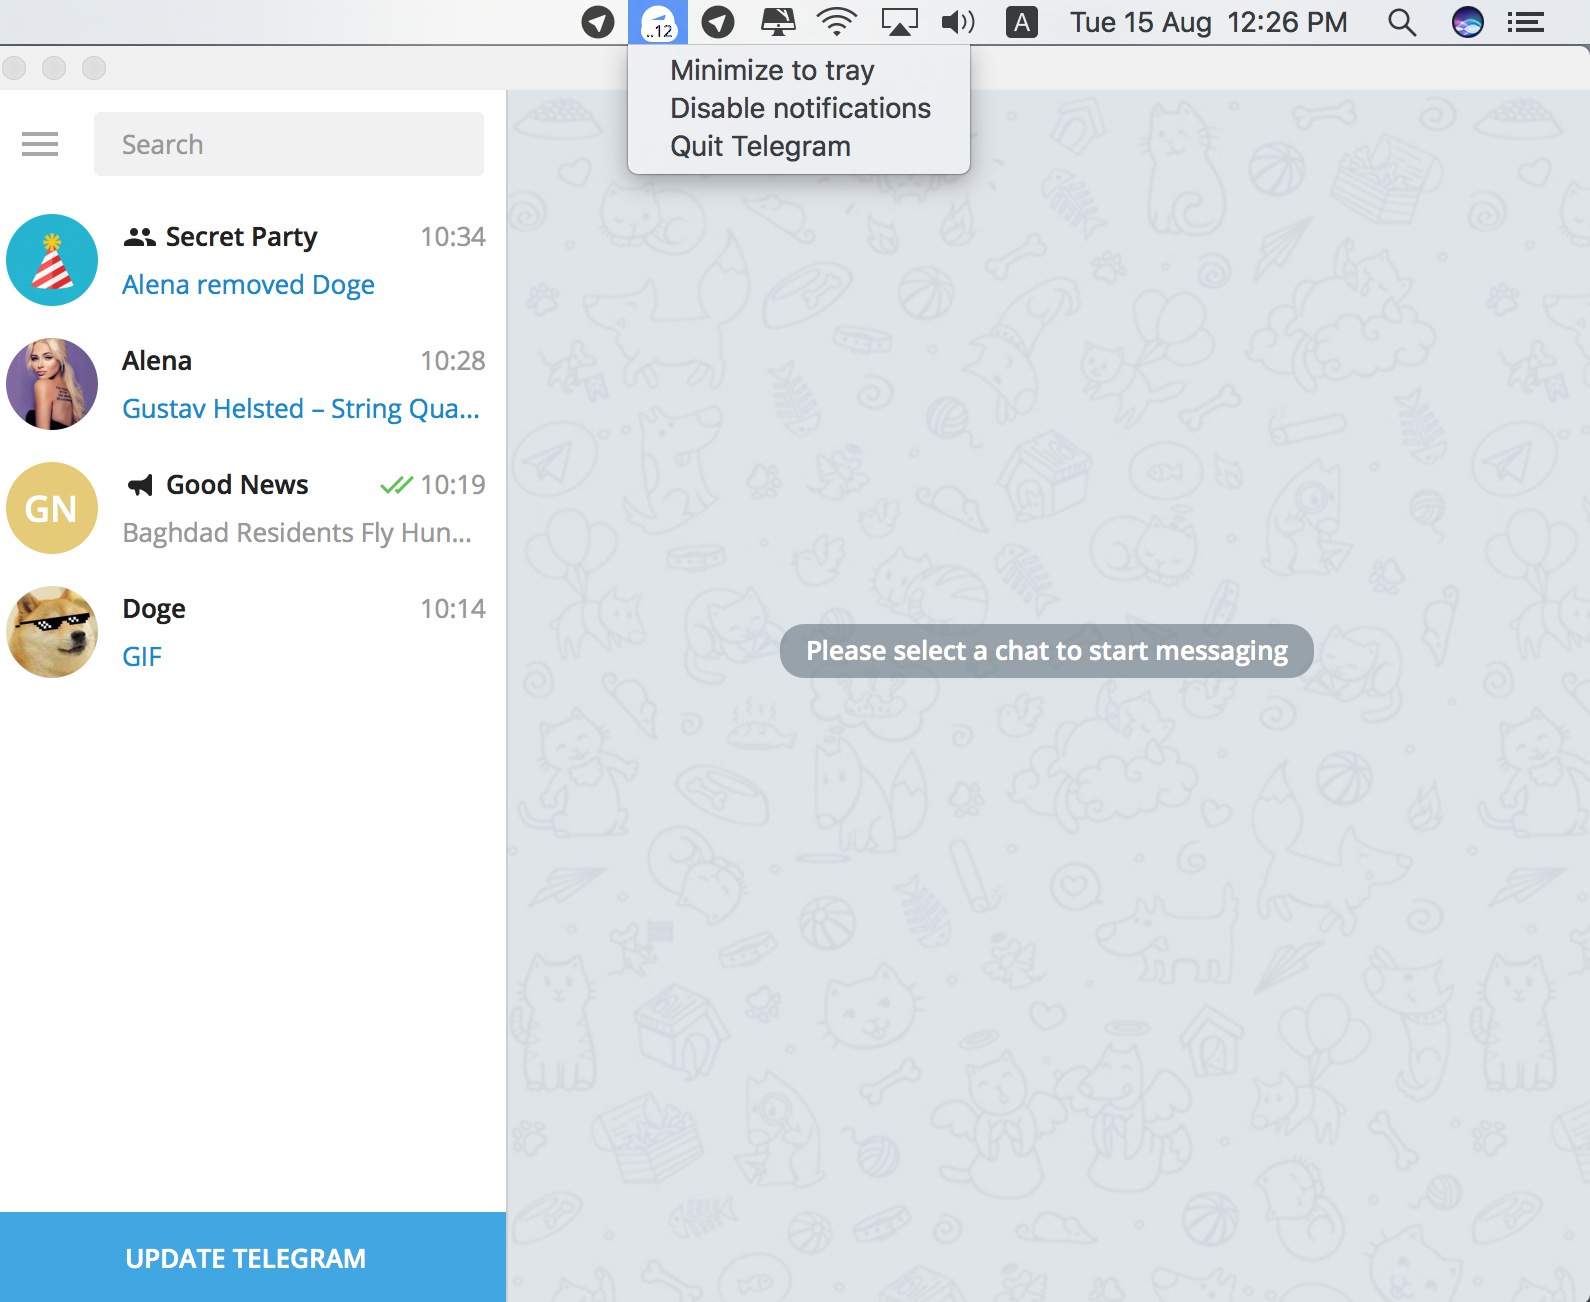Open the Doge chat
Screen dimensions: 1590x1302
(x=253, y=632)
